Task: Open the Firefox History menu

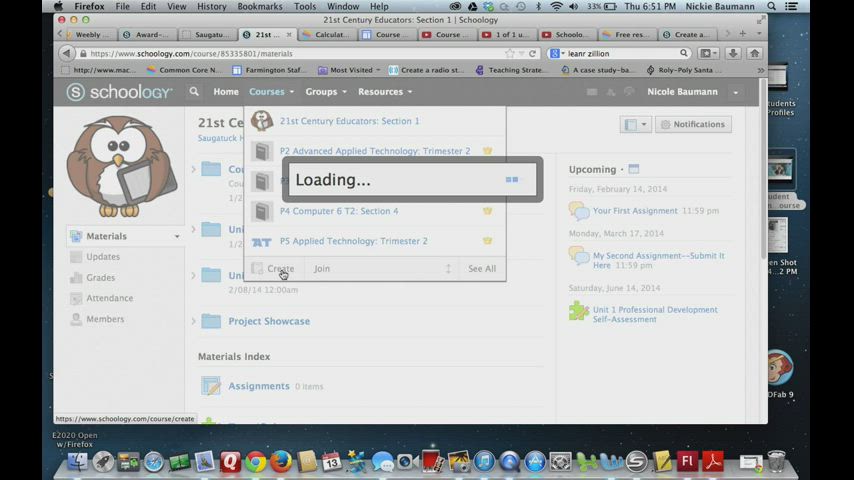Action: (211, 6)
